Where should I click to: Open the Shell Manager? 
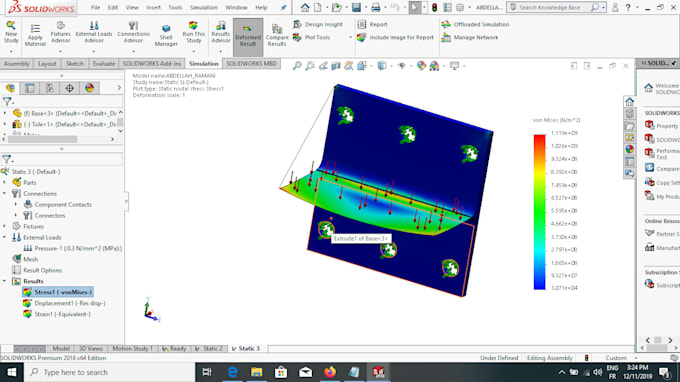[x=166, y=35]
